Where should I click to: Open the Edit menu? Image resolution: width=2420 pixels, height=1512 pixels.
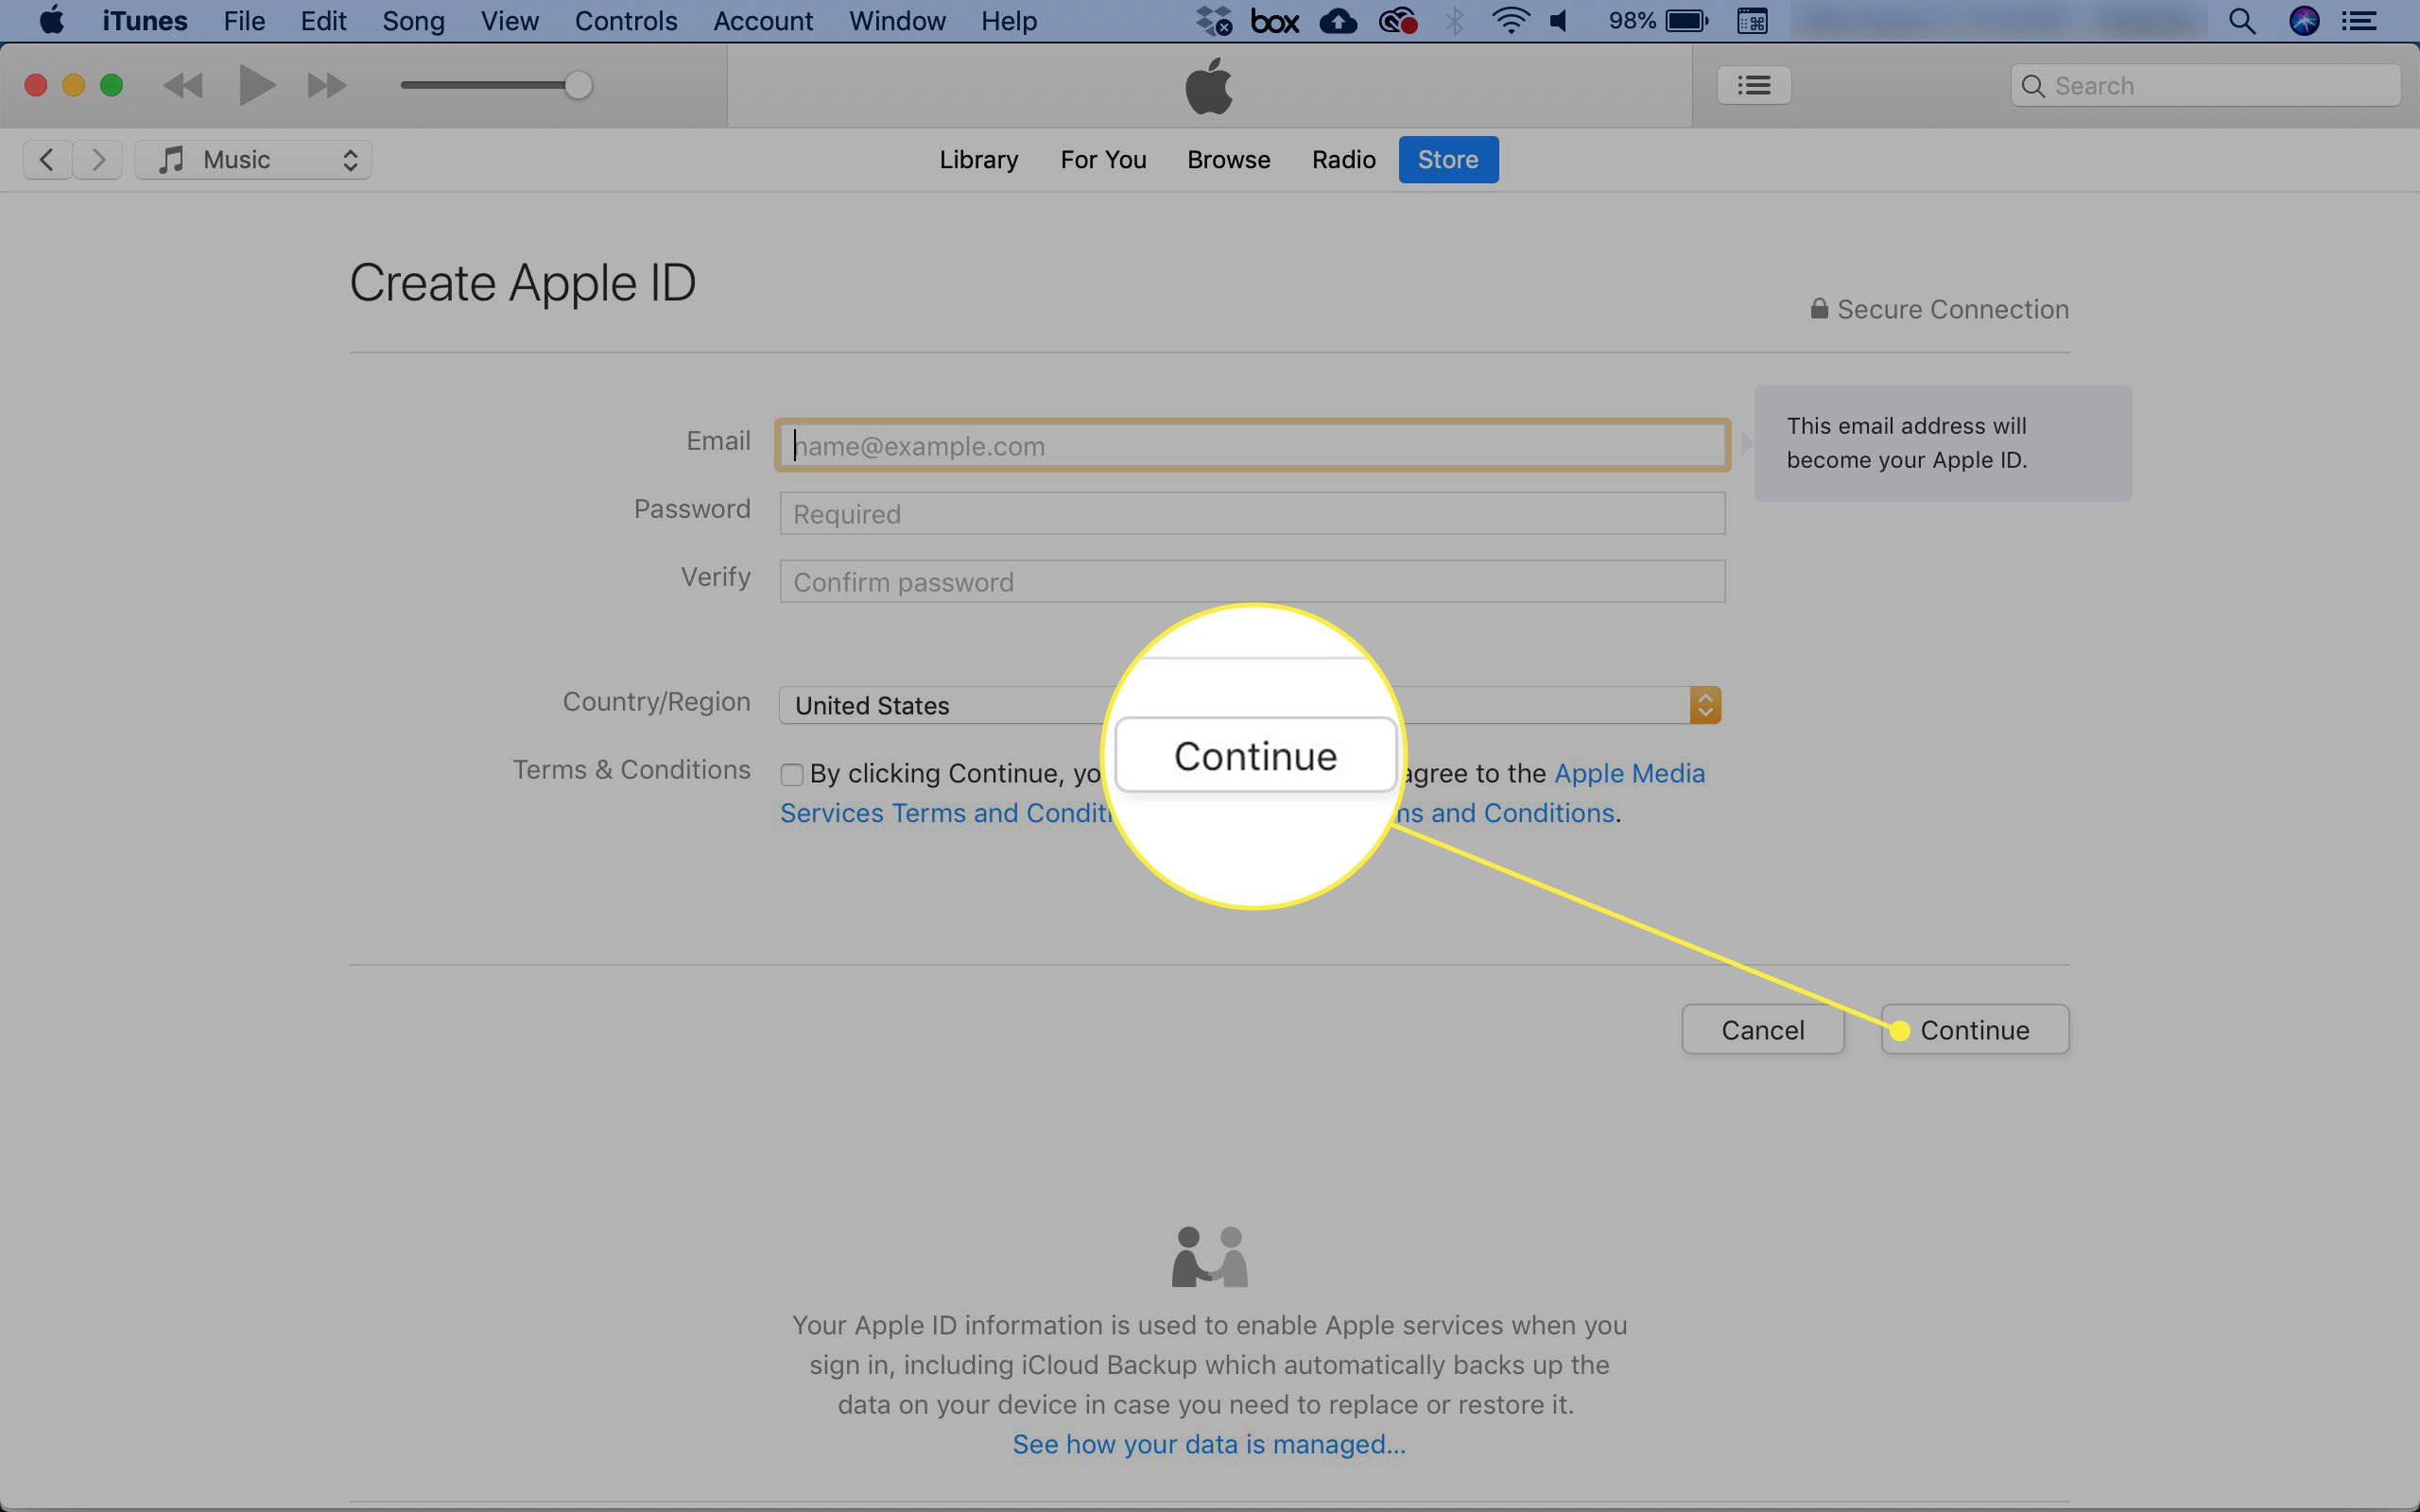coord(323,21)
